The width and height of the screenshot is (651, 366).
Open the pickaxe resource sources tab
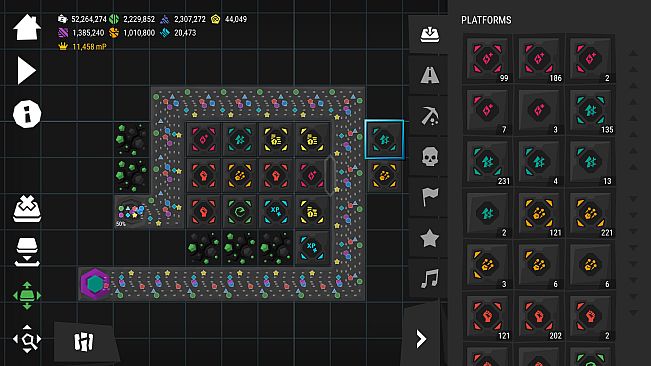(x=430, y=116)
